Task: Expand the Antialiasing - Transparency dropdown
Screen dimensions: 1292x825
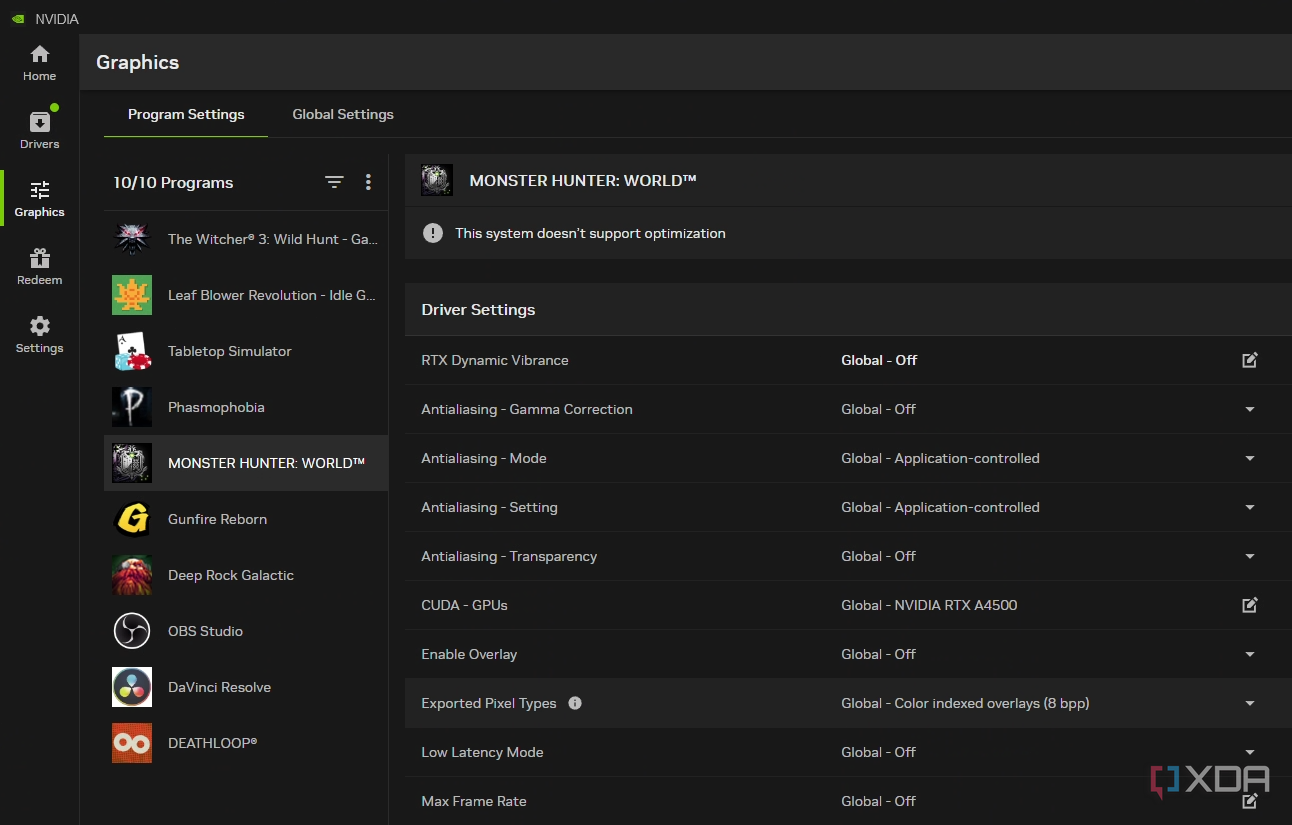Action: tap(1249, 556)
